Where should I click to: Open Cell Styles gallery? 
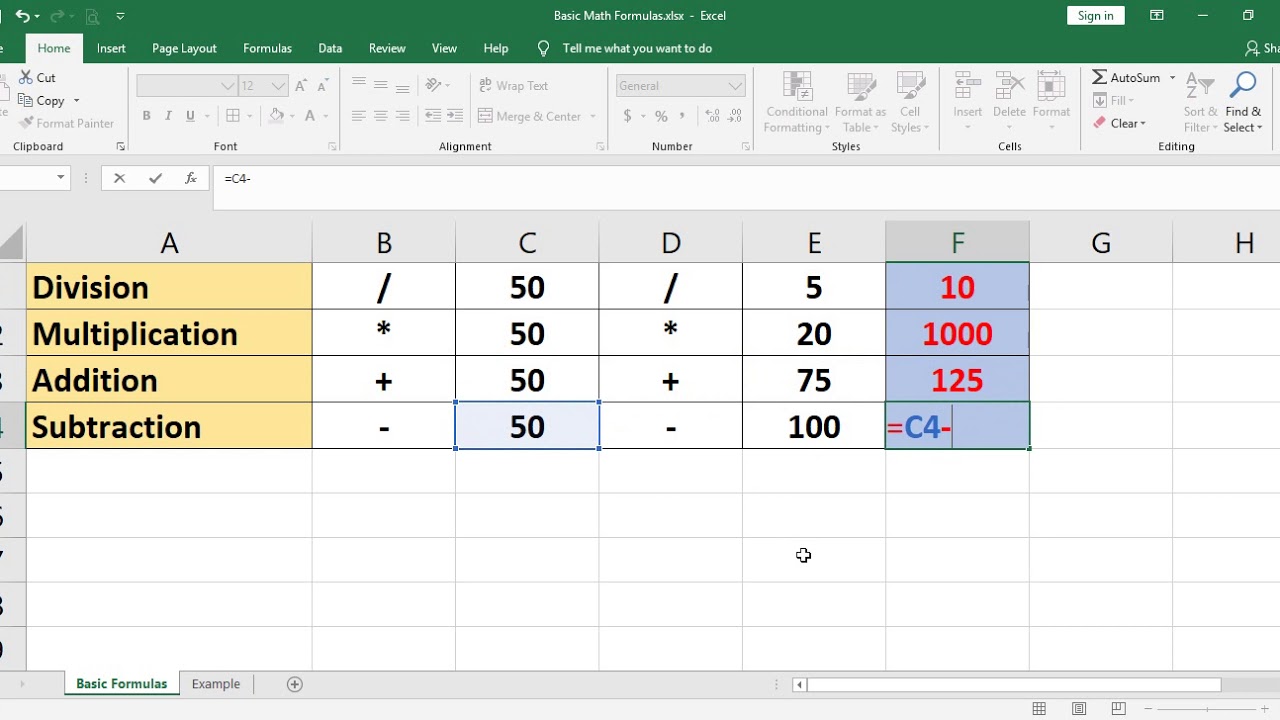910,102
